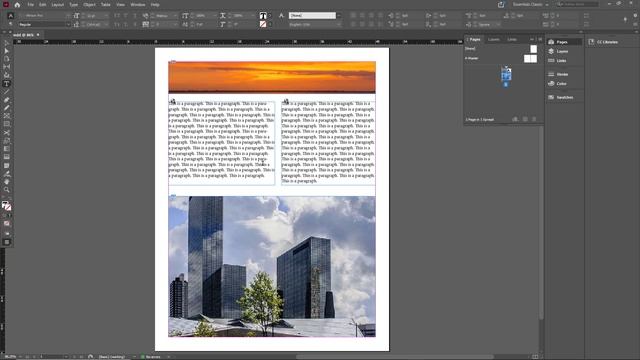640x360 pixels.
Task: Select the Rectangle Frame tool
Action: tap(7, 116)
